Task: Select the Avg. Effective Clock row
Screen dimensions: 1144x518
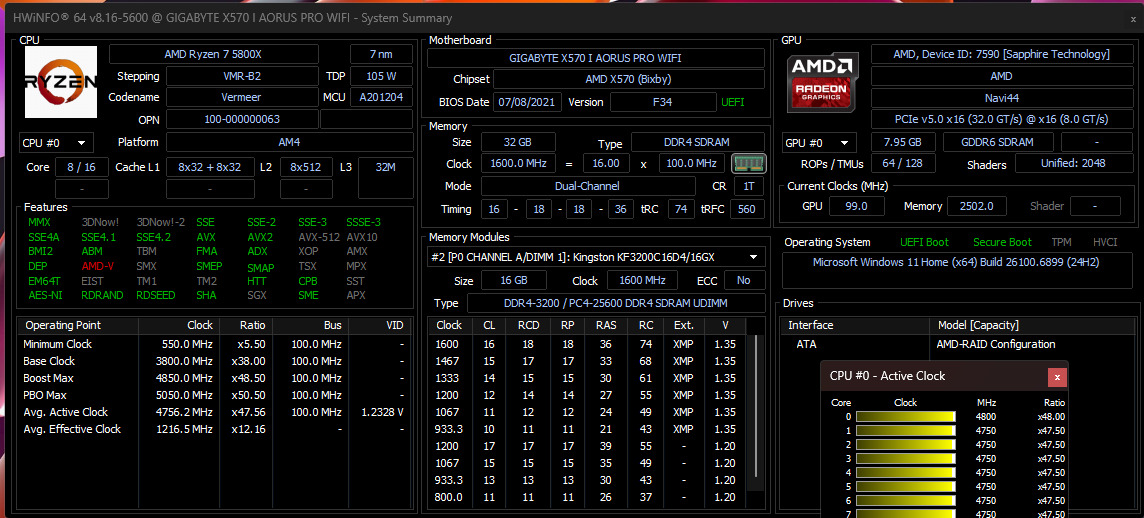Action: 214,429
